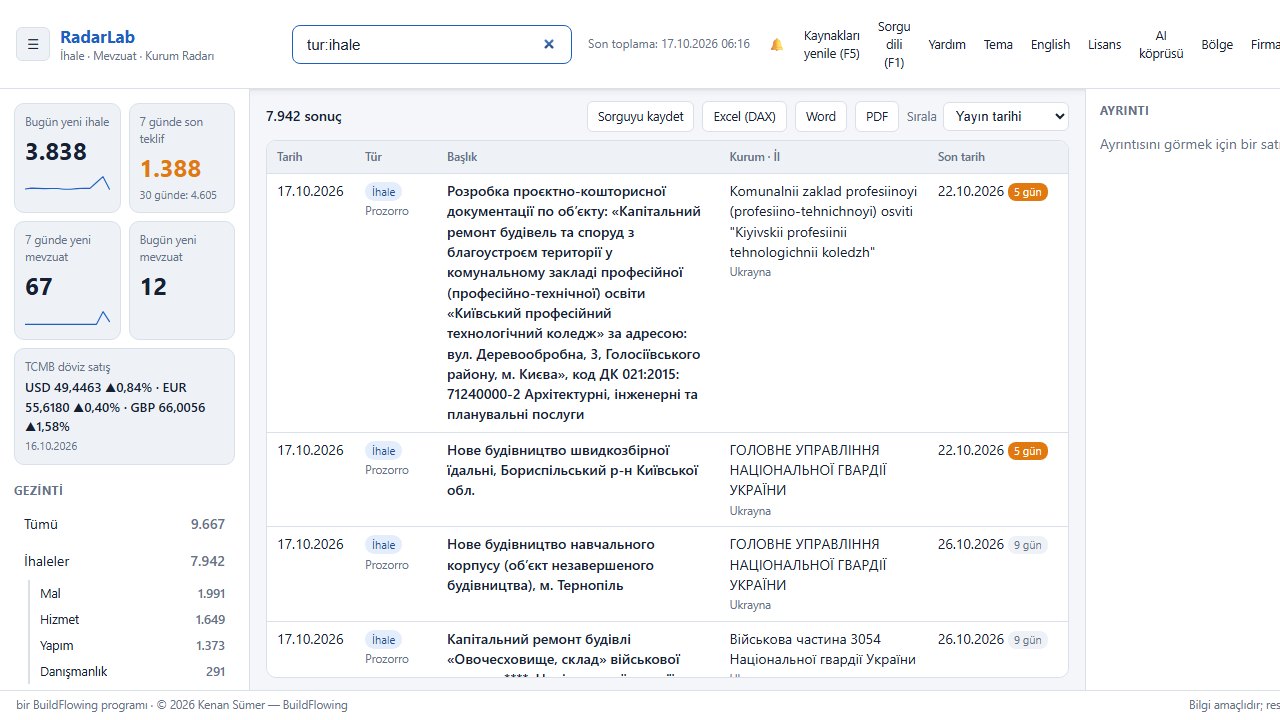This screenshot has width=1280, height=720.
Task: Open the Розробка проєктно-кошторисної документації tender row
Action: (x=667, y=303)
